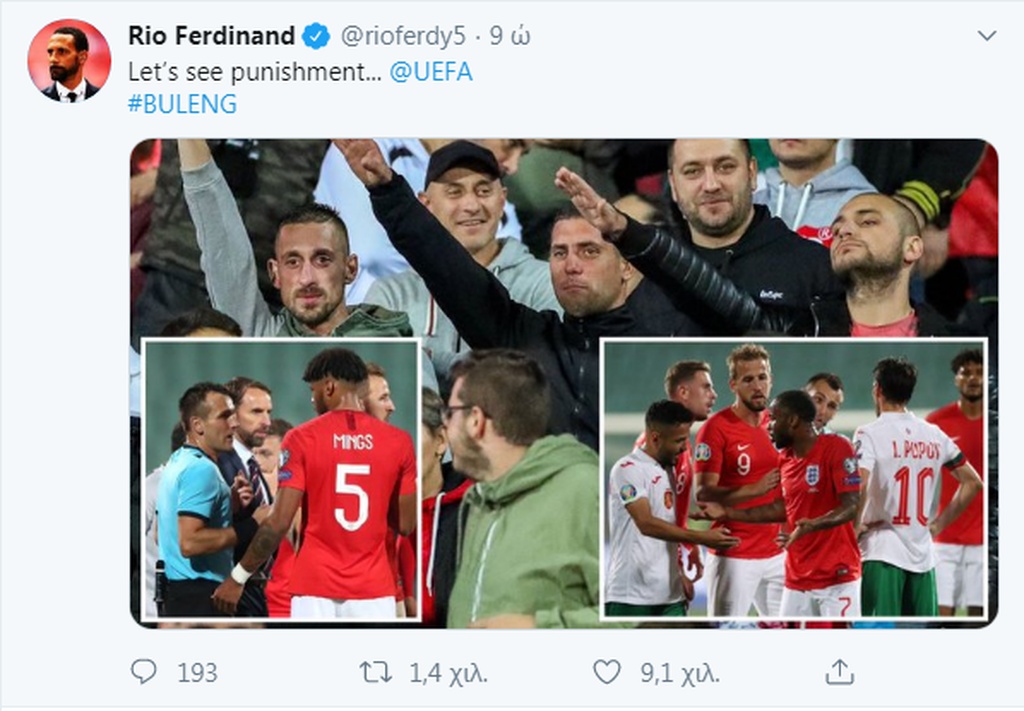
Task: Like the tweet with the heart icon
Action: (606, 672)
